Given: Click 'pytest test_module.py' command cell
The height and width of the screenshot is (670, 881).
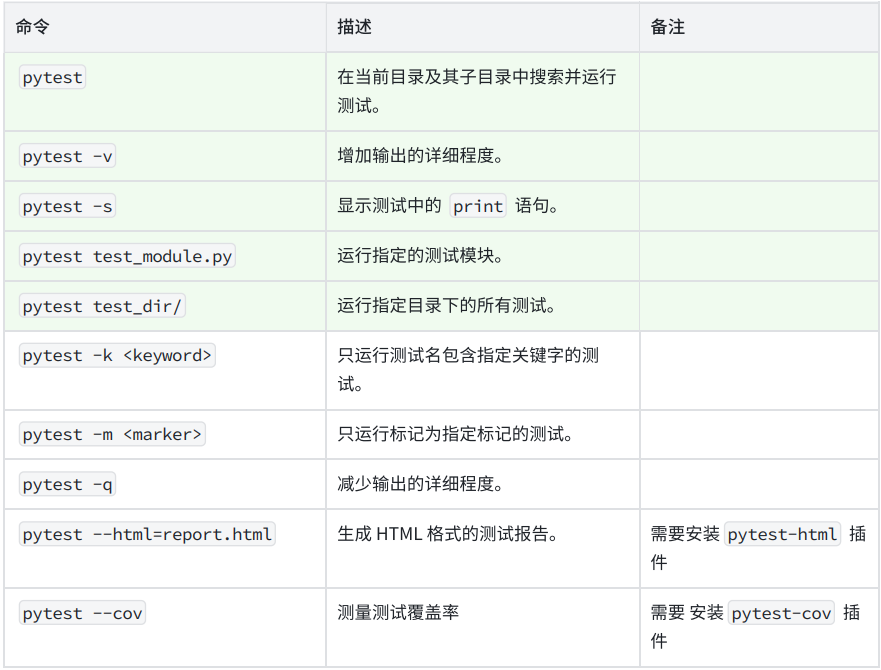Looking at the screenshot, I should coord(127,256).
